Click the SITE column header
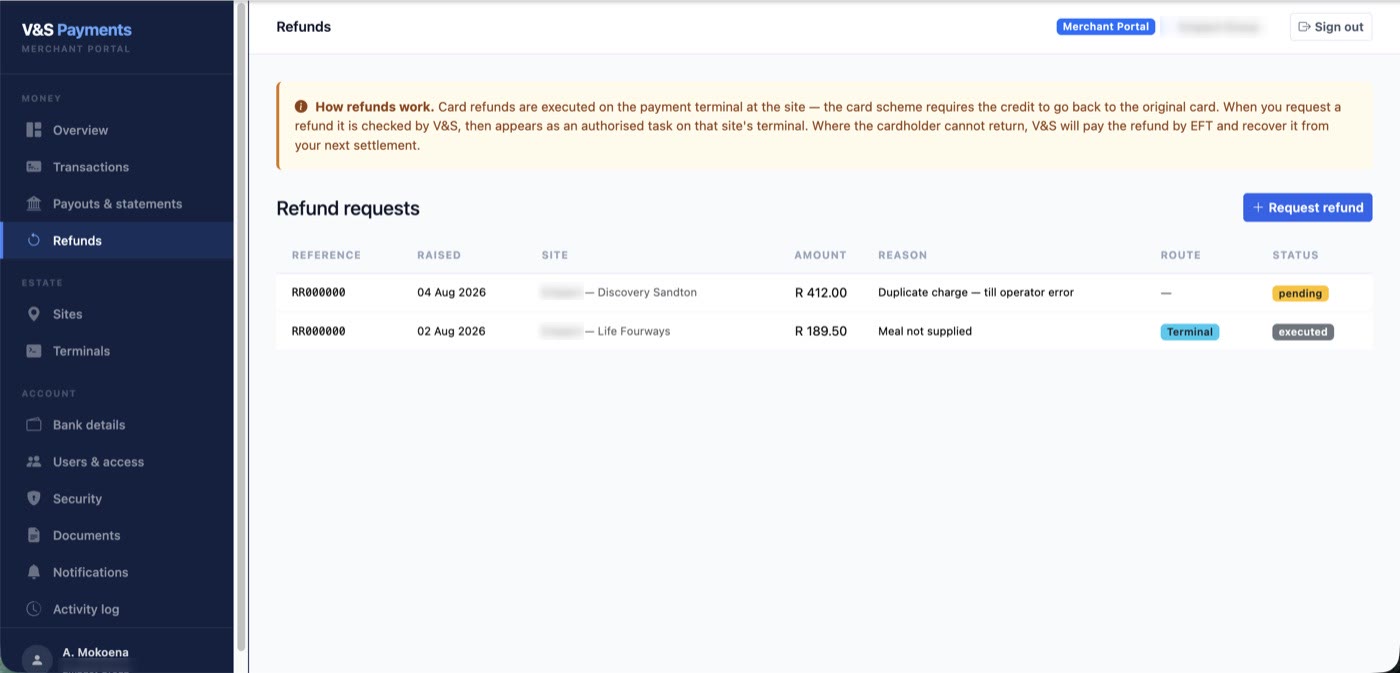 click(554, 255)
